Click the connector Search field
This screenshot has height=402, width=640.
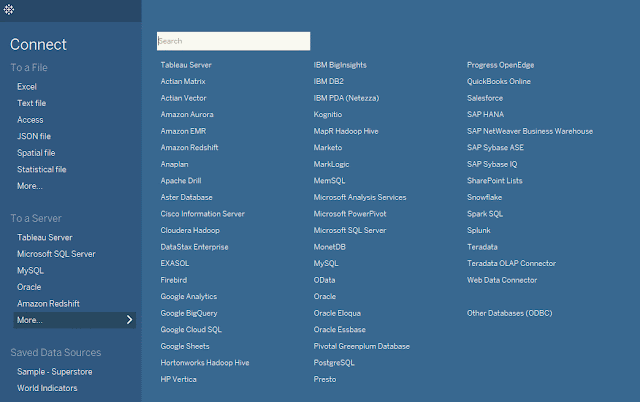(233, 41)
